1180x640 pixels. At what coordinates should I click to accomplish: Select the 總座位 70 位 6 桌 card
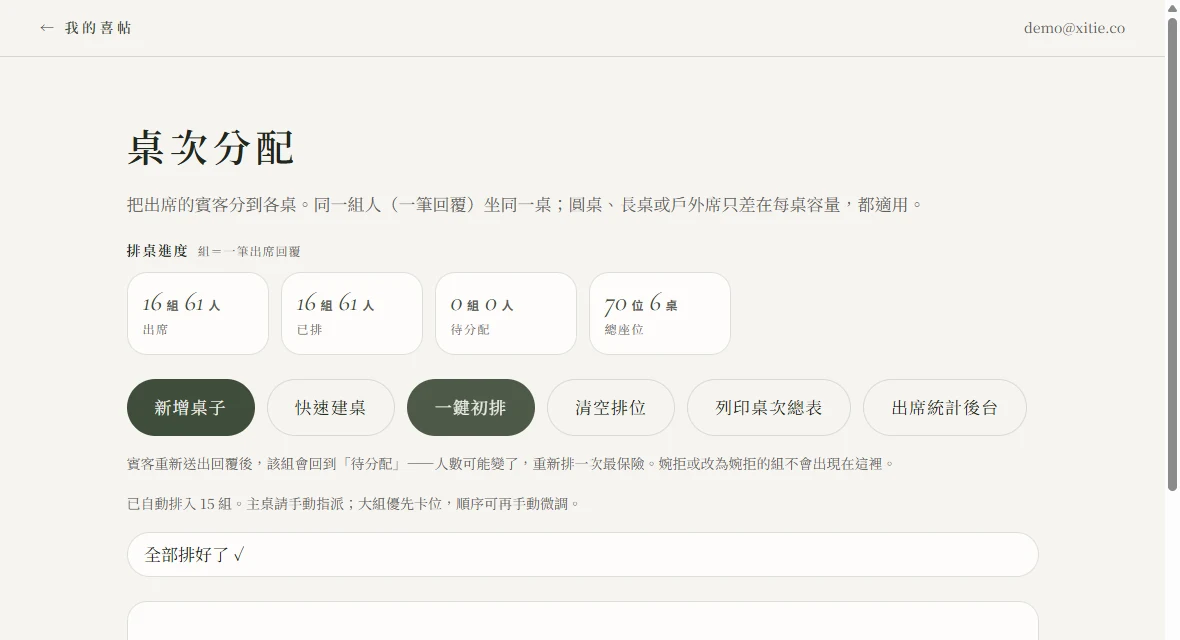click(659, 313)
